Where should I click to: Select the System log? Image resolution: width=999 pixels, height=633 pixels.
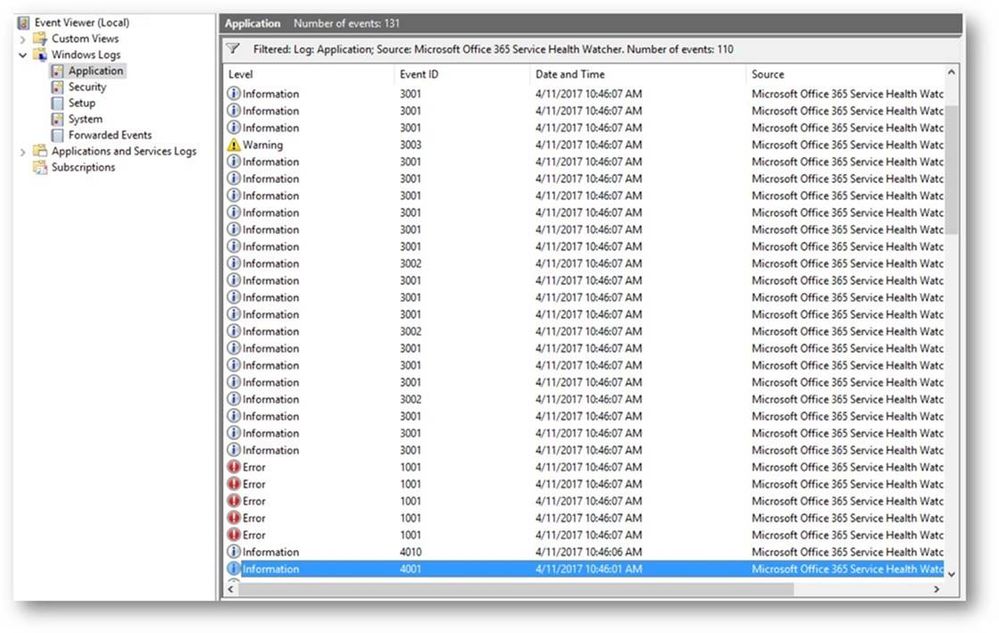coord(85,119)
